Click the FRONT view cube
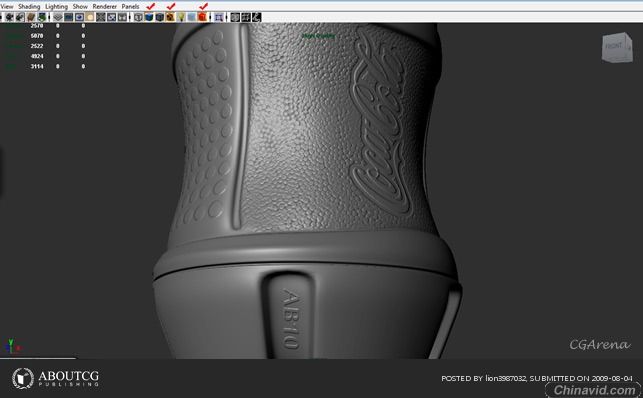The image size is (643, 398). click(x=617, y=47)
